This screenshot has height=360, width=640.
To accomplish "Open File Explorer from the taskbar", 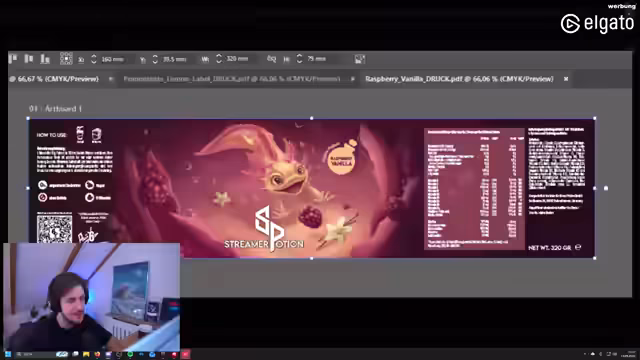I will (x=86, y=354).
